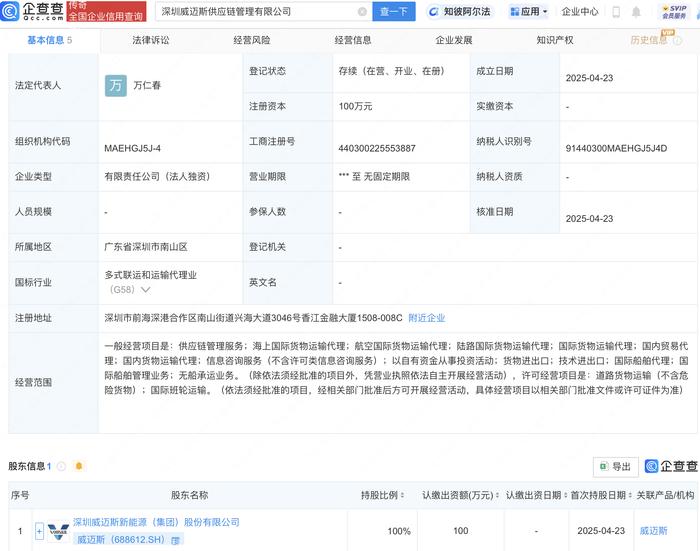
Task: Switch to 法律诉讼 tab
Action: [x=151, y=40]
